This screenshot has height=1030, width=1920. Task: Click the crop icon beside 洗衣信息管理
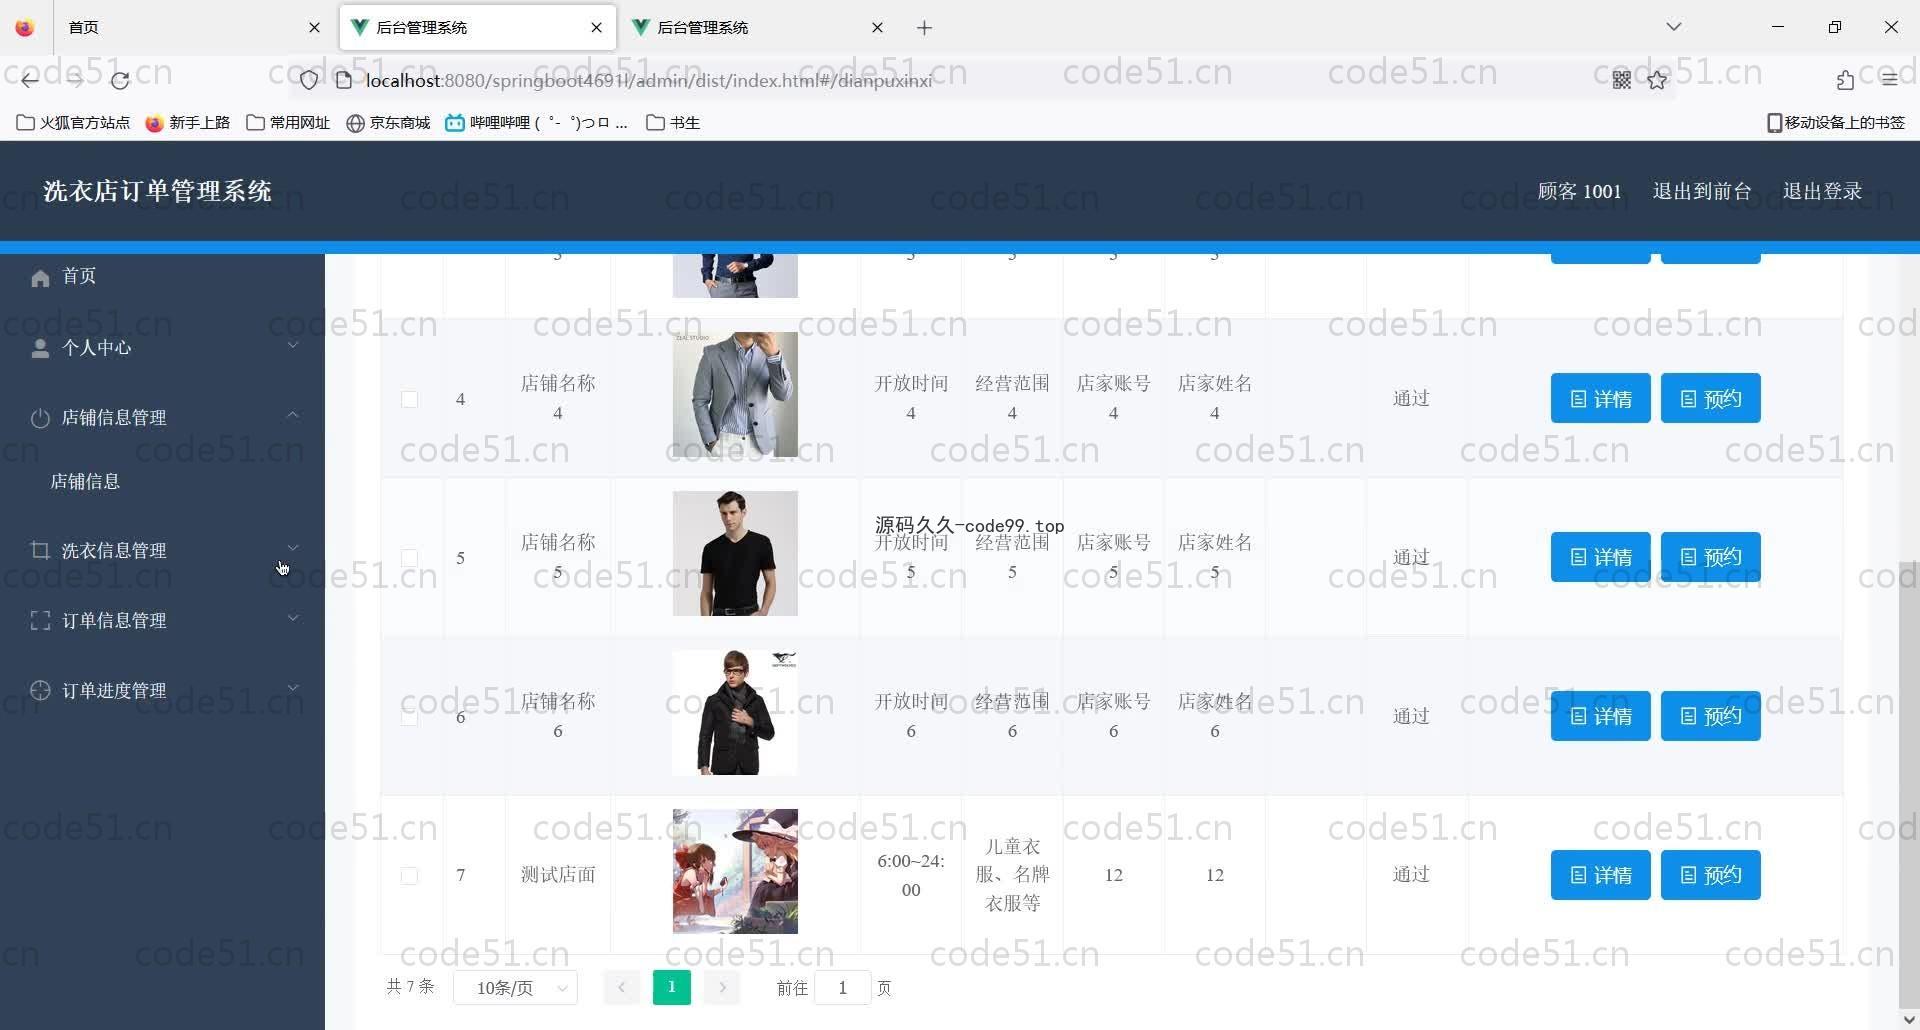click(x=40, y=550)
